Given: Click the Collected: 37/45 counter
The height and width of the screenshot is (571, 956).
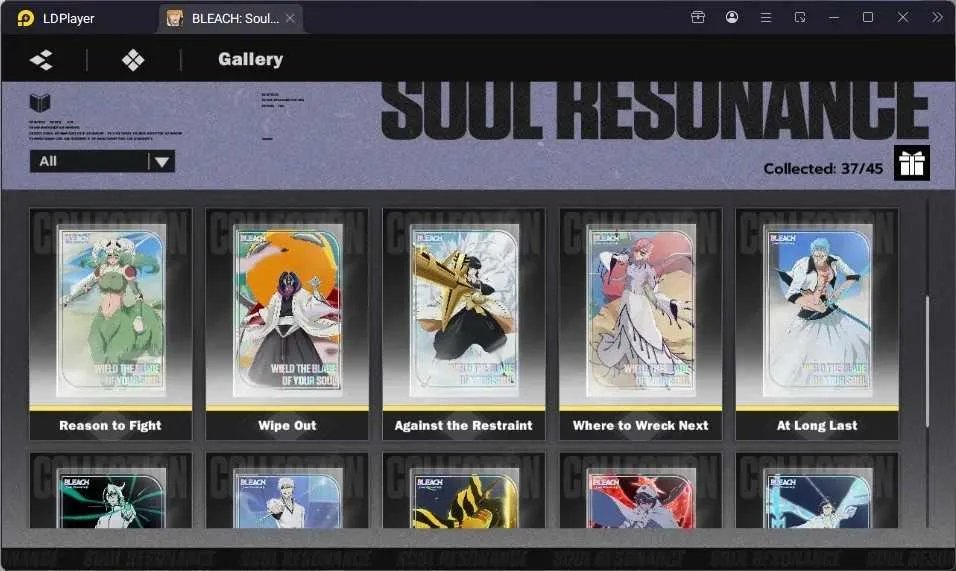Looking at the screenshot, I should [823, 169].
